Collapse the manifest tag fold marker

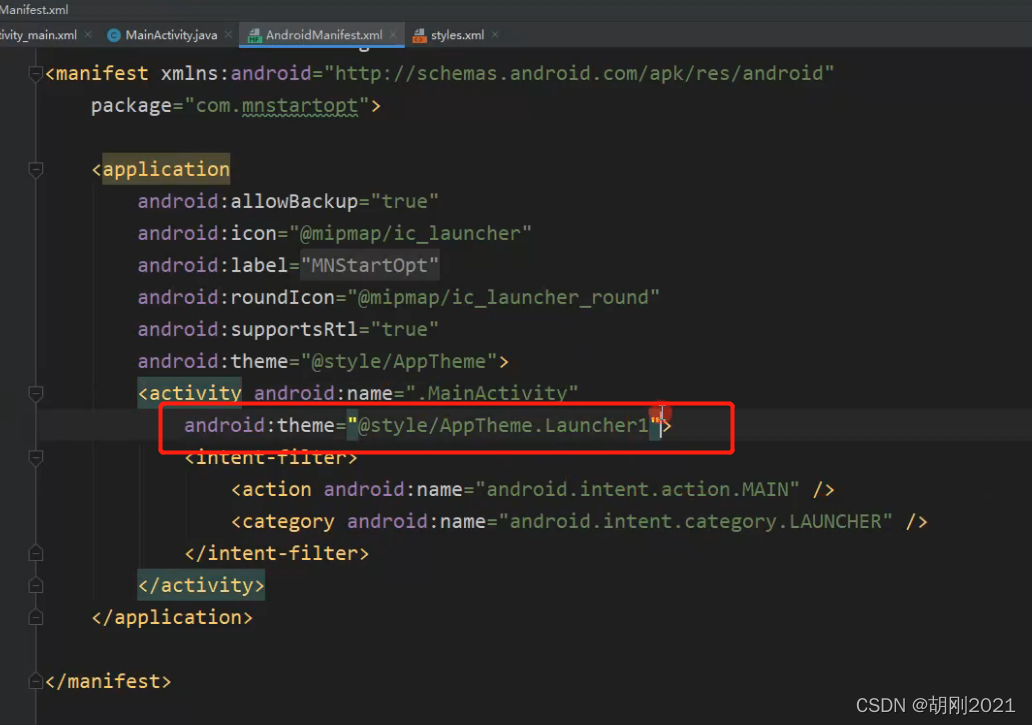(x=36, y=74)
